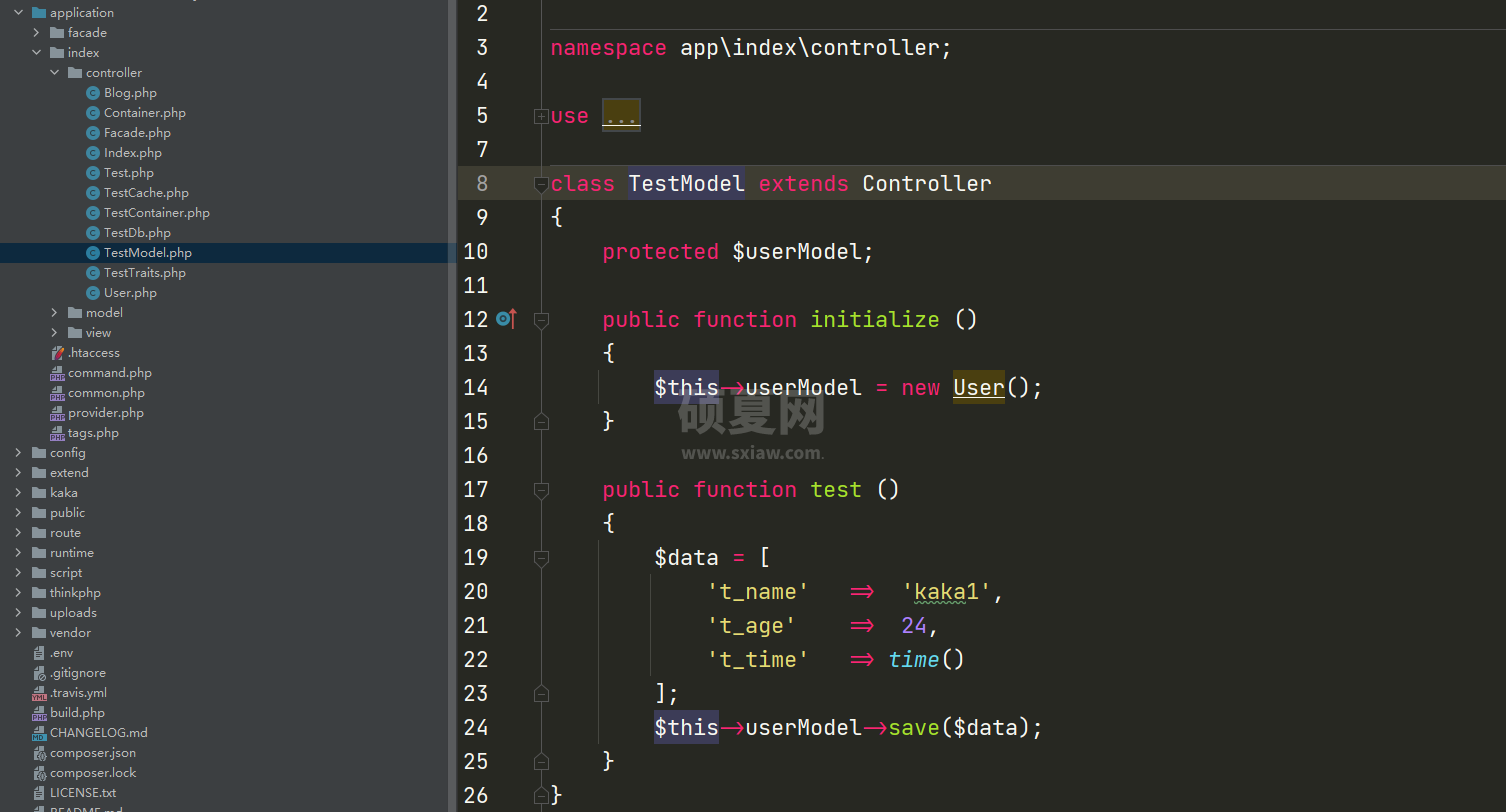Expand the thinkphp folder

[x=18, y=593]
